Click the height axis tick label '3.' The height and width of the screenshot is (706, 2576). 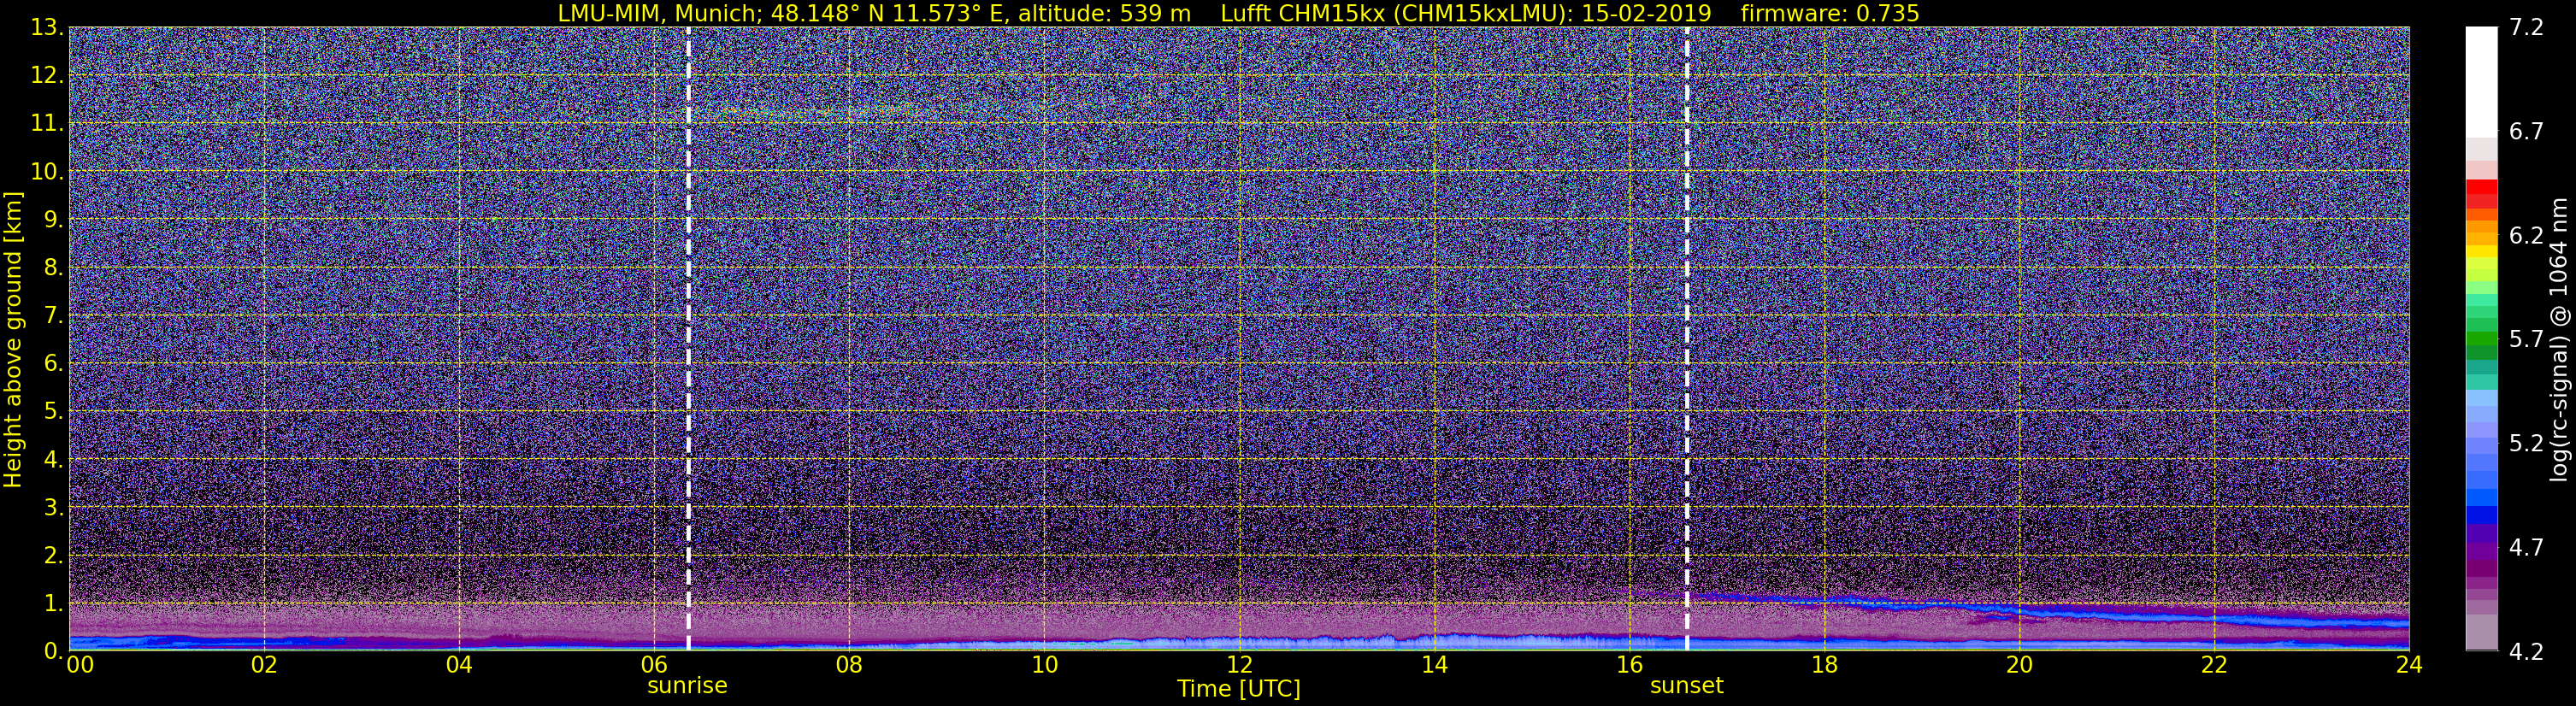pos(53,508)
